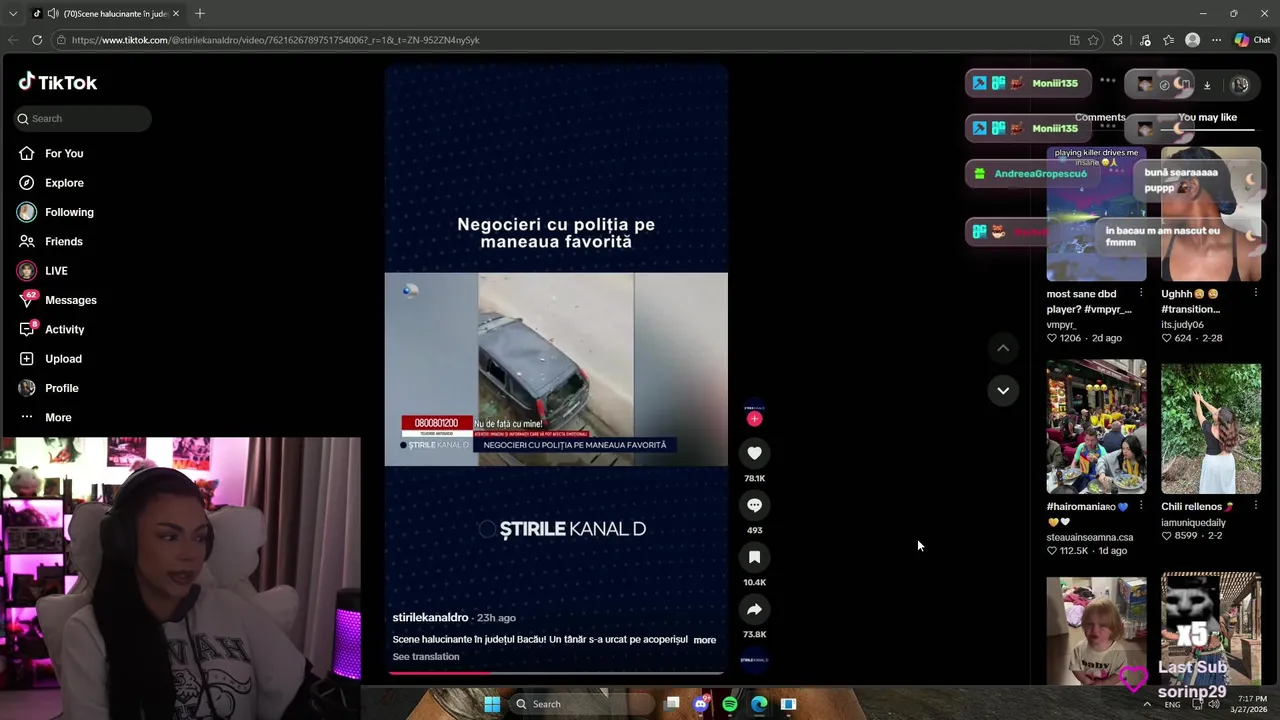1280x720 pixels.
Task: Seek on the video progress bar
Action: tap(556, 673)
